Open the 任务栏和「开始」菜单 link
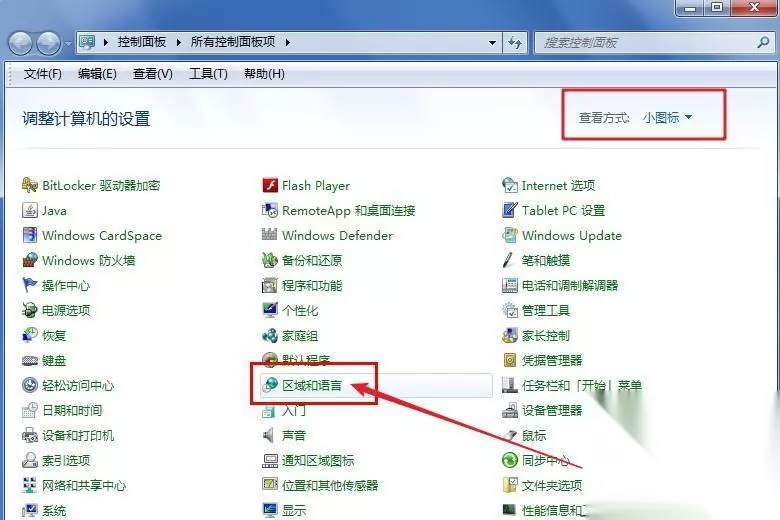 pos(582,385)
